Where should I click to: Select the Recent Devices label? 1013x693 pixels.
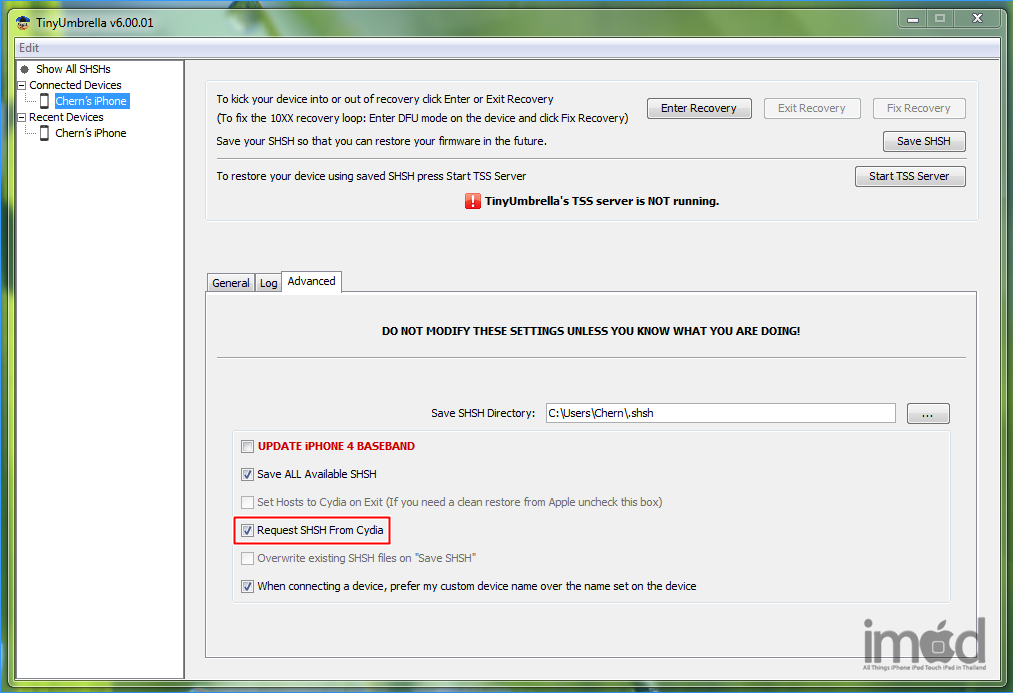pos(66,118)
